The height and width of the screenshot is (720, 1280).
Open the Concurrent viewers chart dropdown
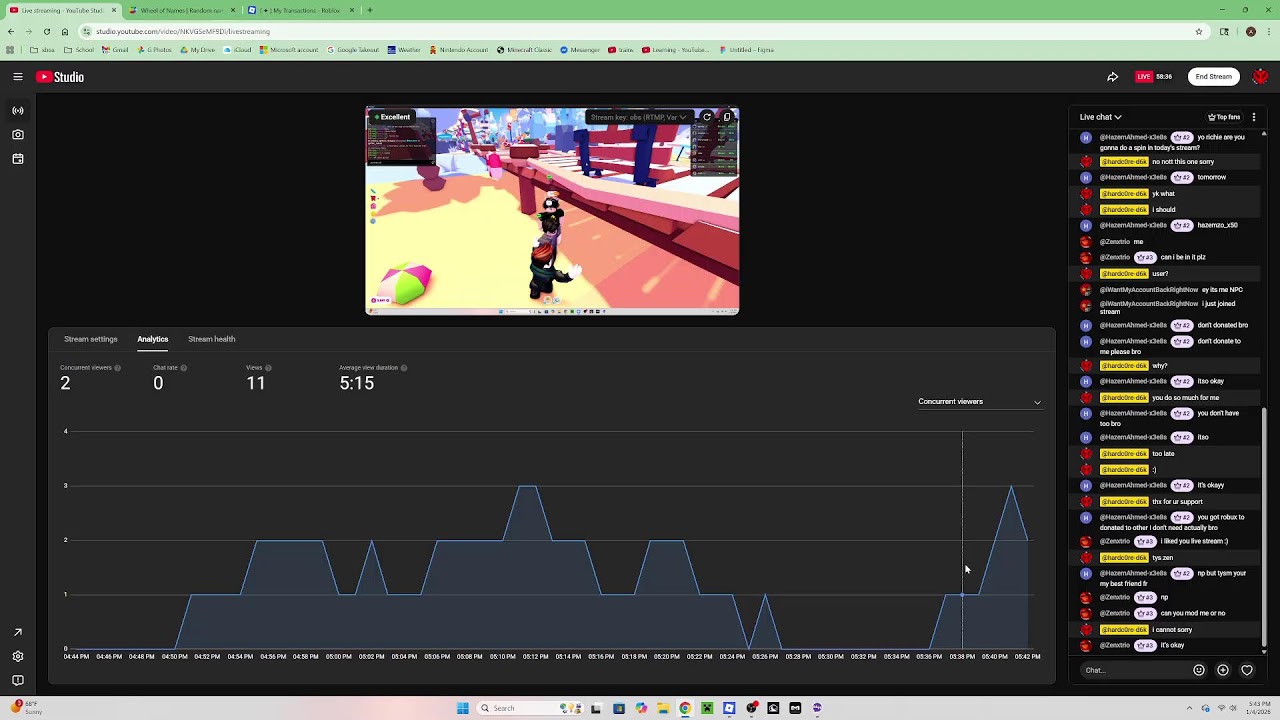tap(980, 402)
